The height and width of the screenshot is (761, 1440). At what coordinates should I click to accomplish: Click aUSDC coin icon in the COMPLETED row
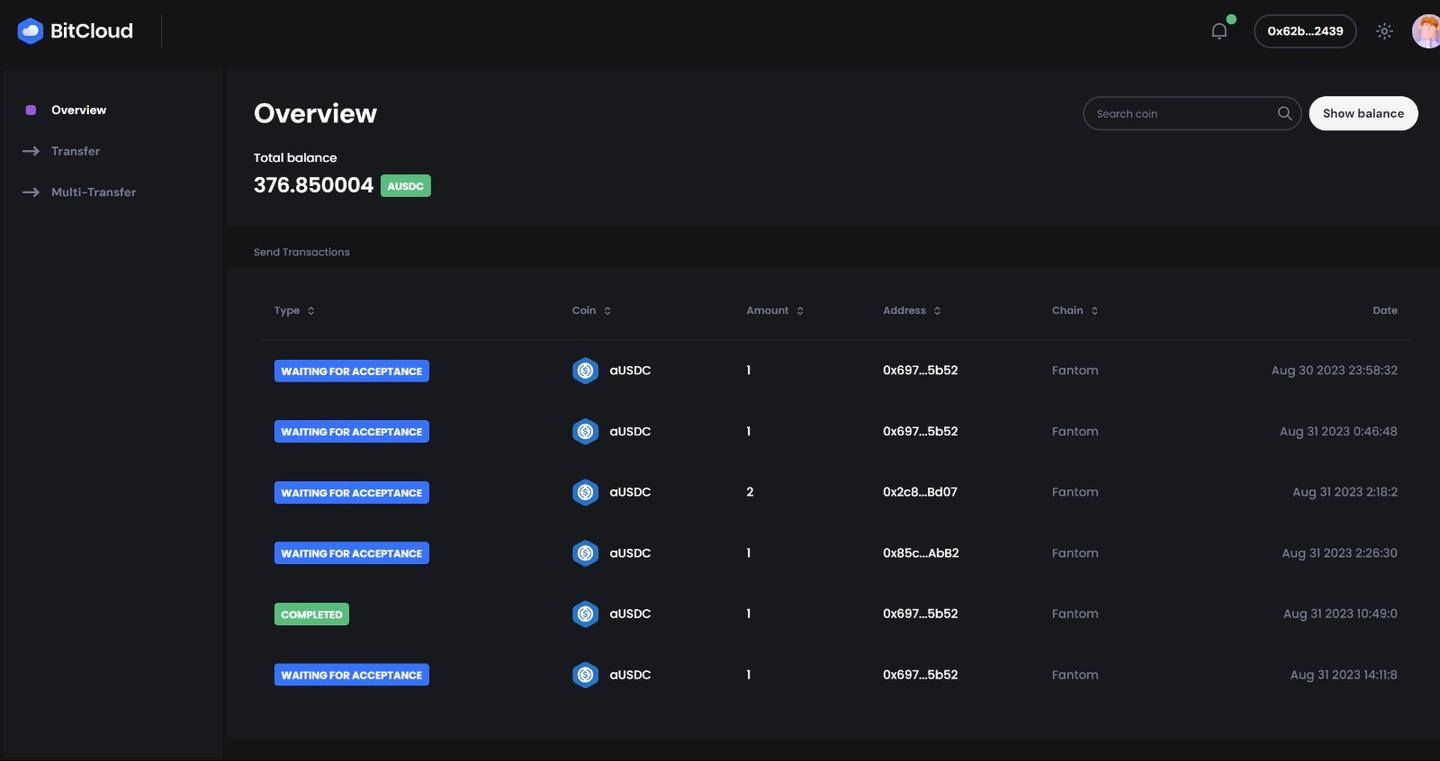tap(585, 614)
